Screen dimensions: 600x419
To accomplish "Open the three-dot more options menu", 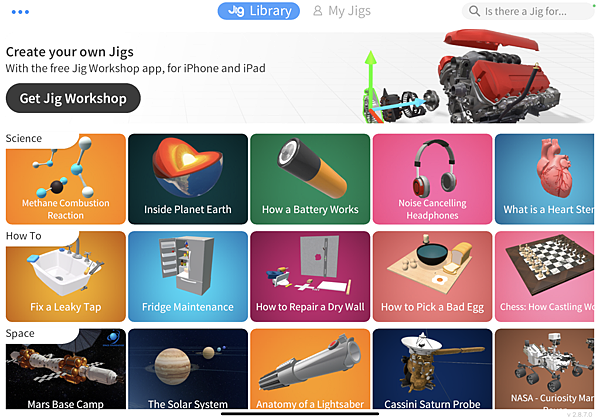I will pyautogui.click(x=20, y=12).
